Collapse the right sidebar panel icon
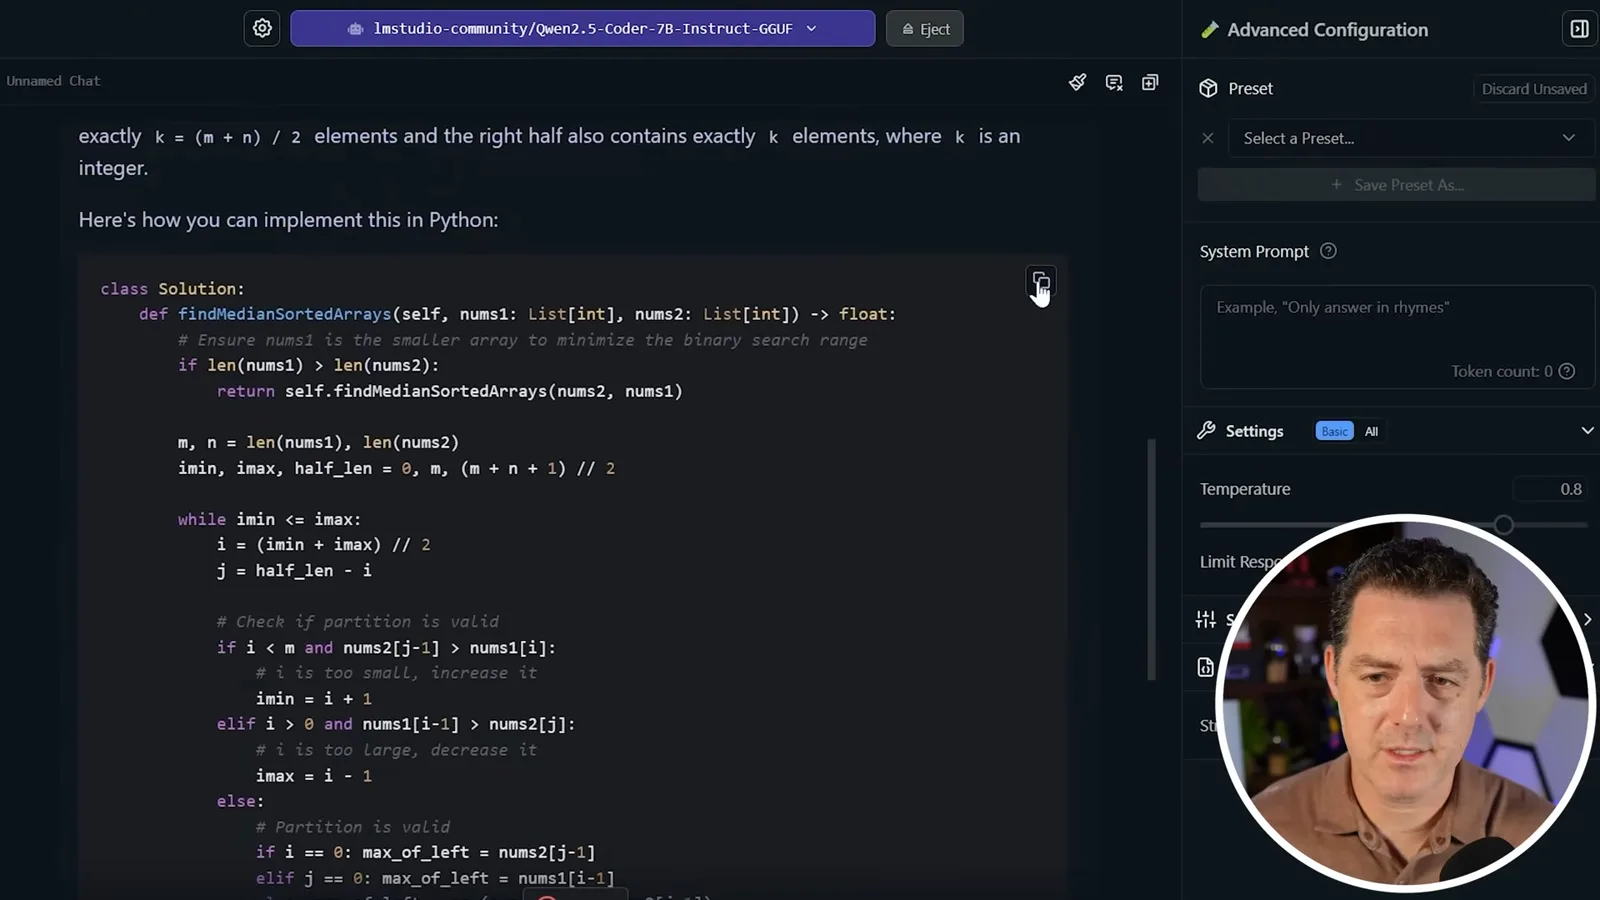This screenshot has height=900, width=1600. point(1579,29)
